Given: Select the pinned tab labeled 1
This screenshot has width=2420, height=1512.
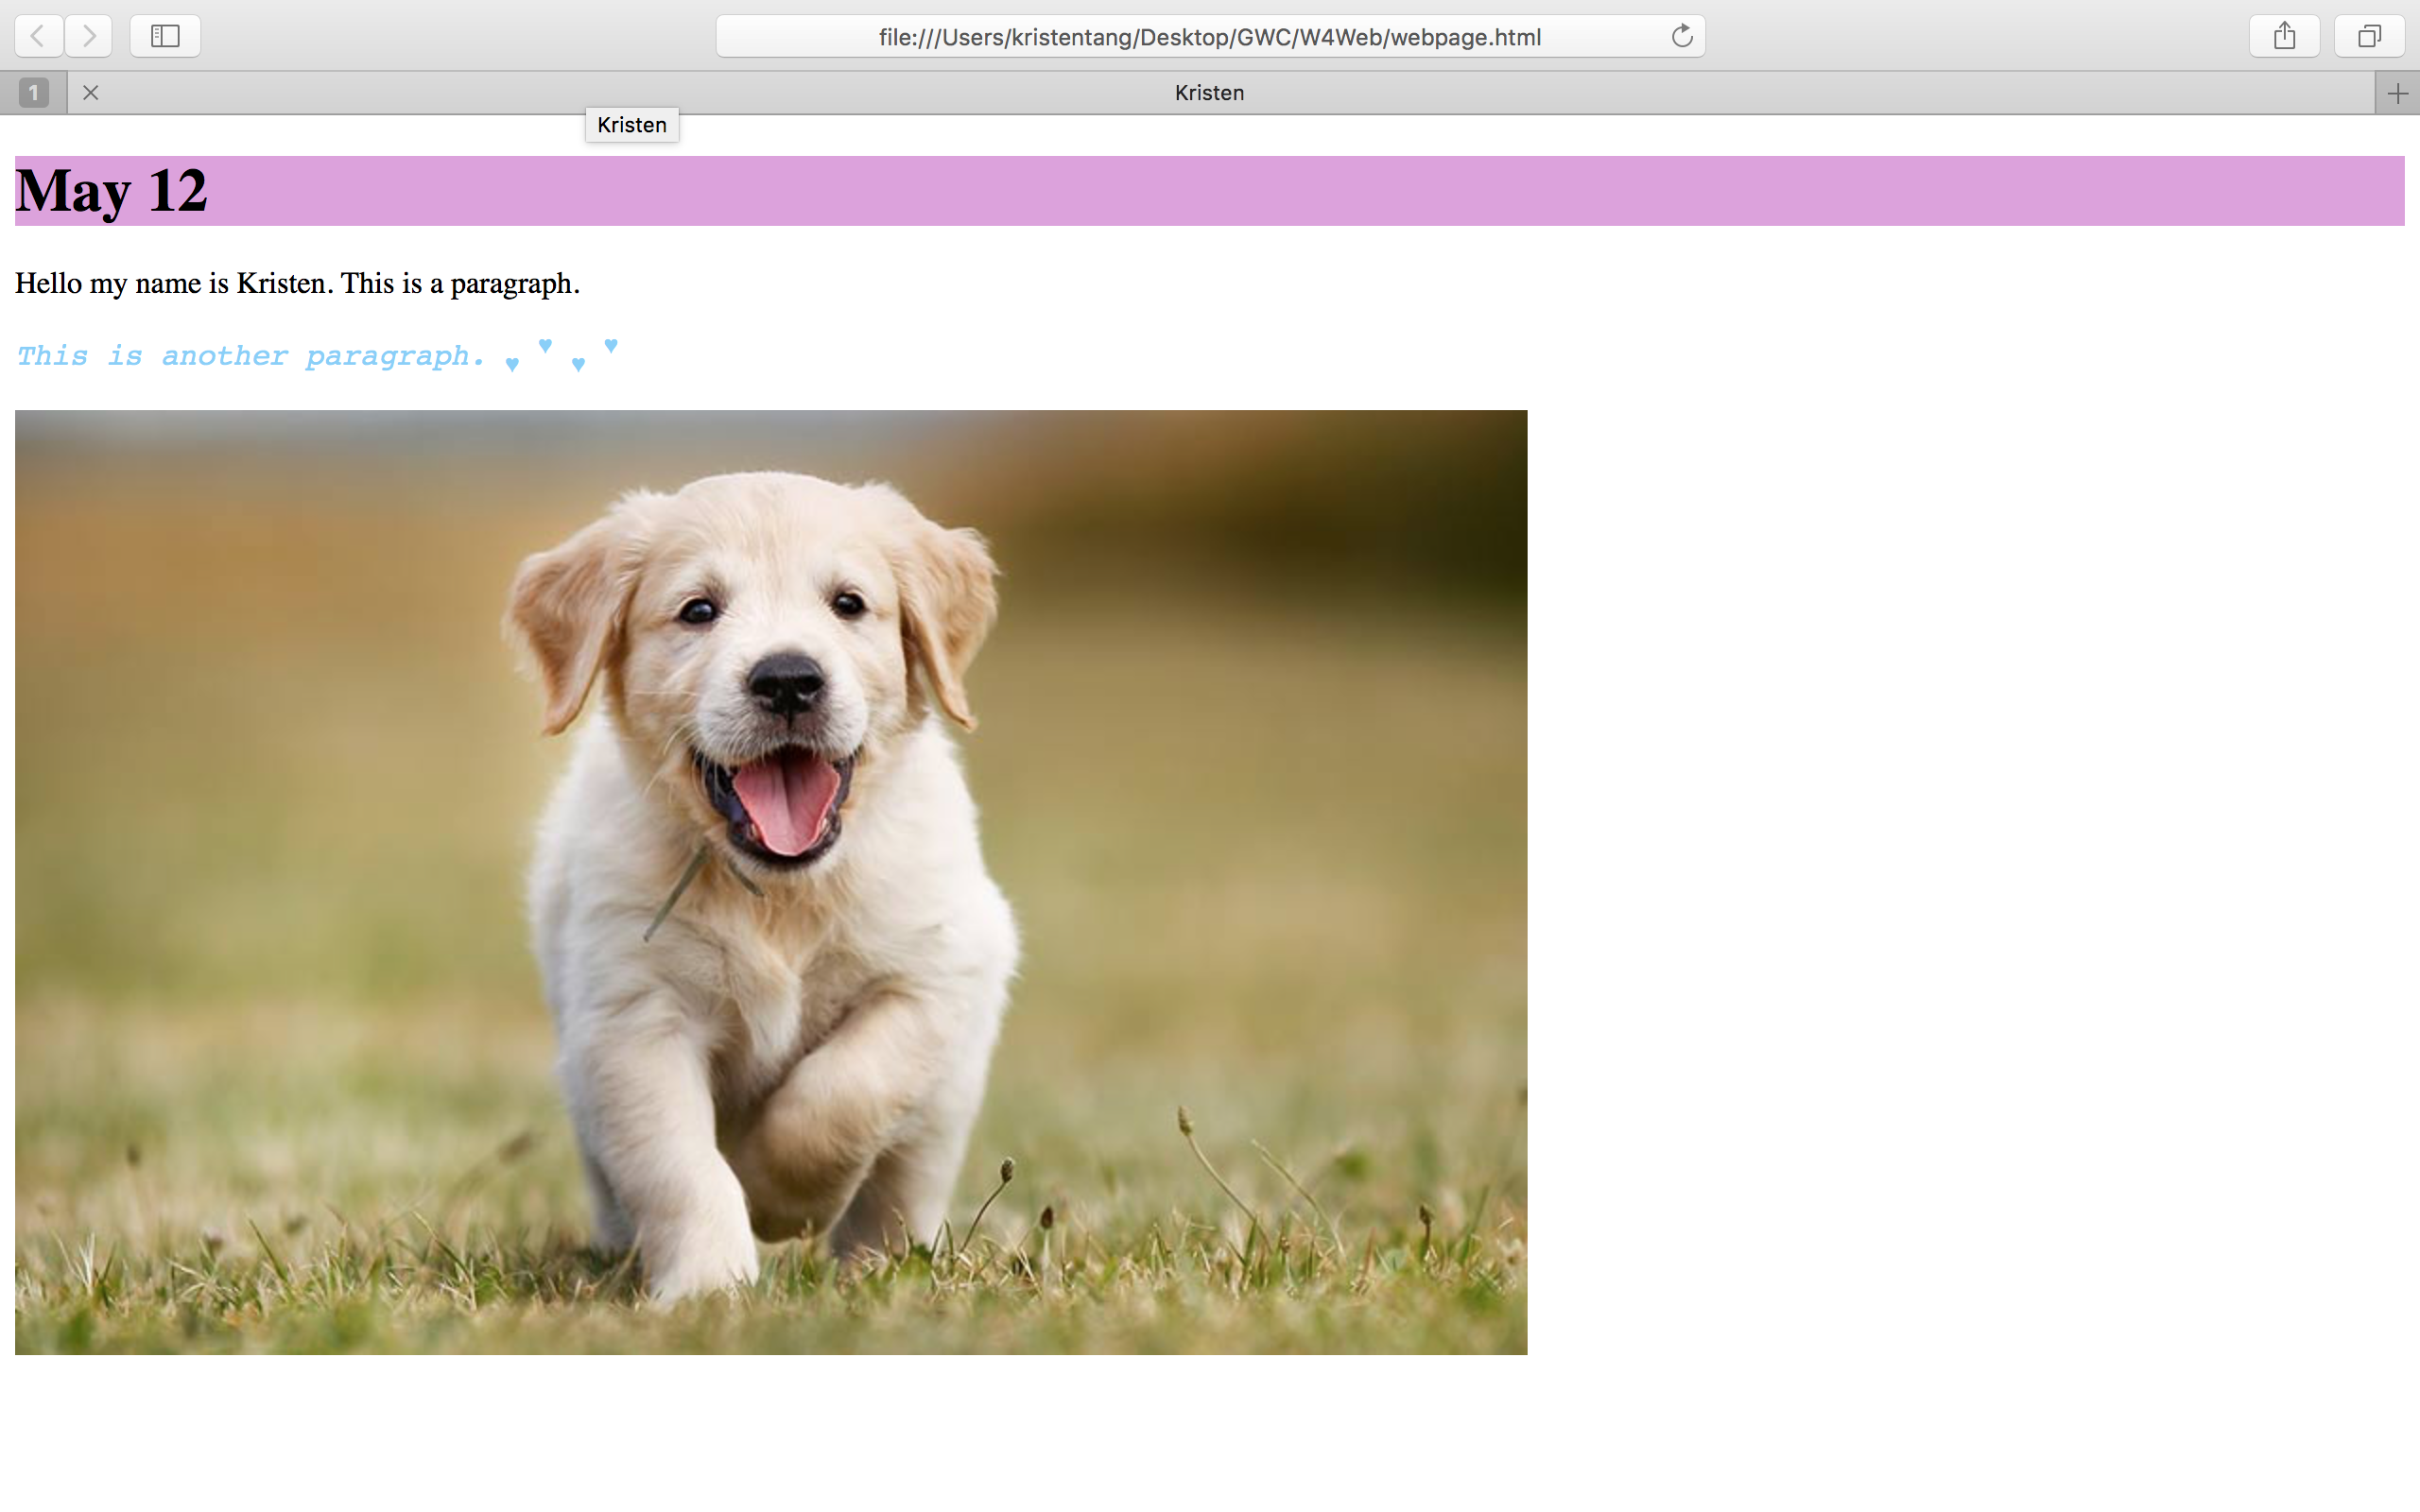Looking at the screenshot, I should click(33, 93).
